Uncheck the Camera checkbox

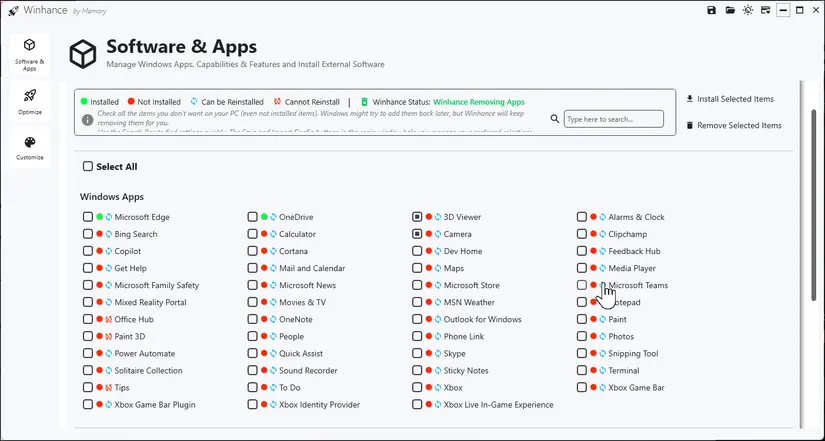(x=417, y=234)
